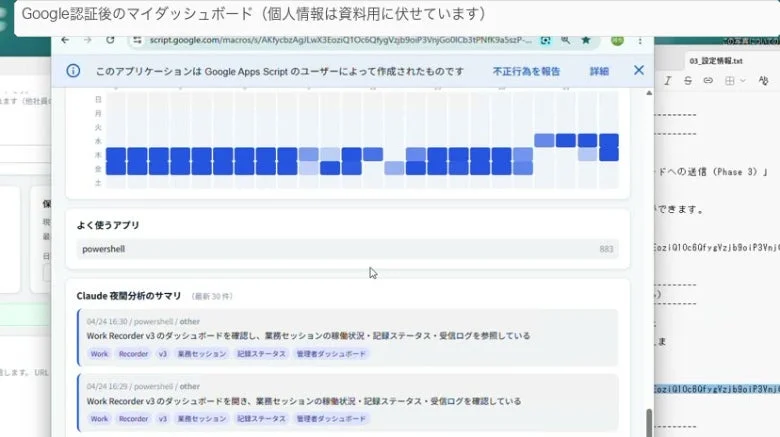The width and height of the screenshot is (780, 437).
Task: Switch to the 03_設定情報.txt tab in the editor
Action: [x=716, y=61]
